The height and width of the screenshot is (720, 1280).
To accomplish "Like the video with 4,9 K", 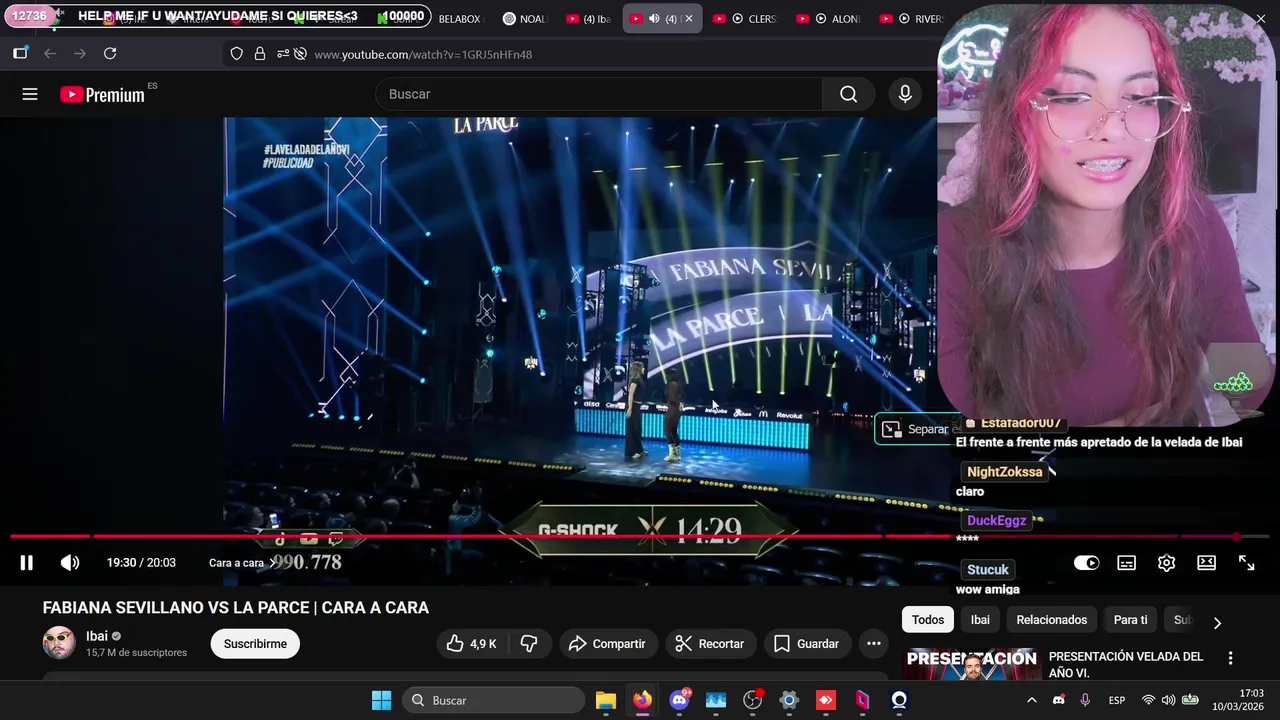I will [x=471, y=644].
